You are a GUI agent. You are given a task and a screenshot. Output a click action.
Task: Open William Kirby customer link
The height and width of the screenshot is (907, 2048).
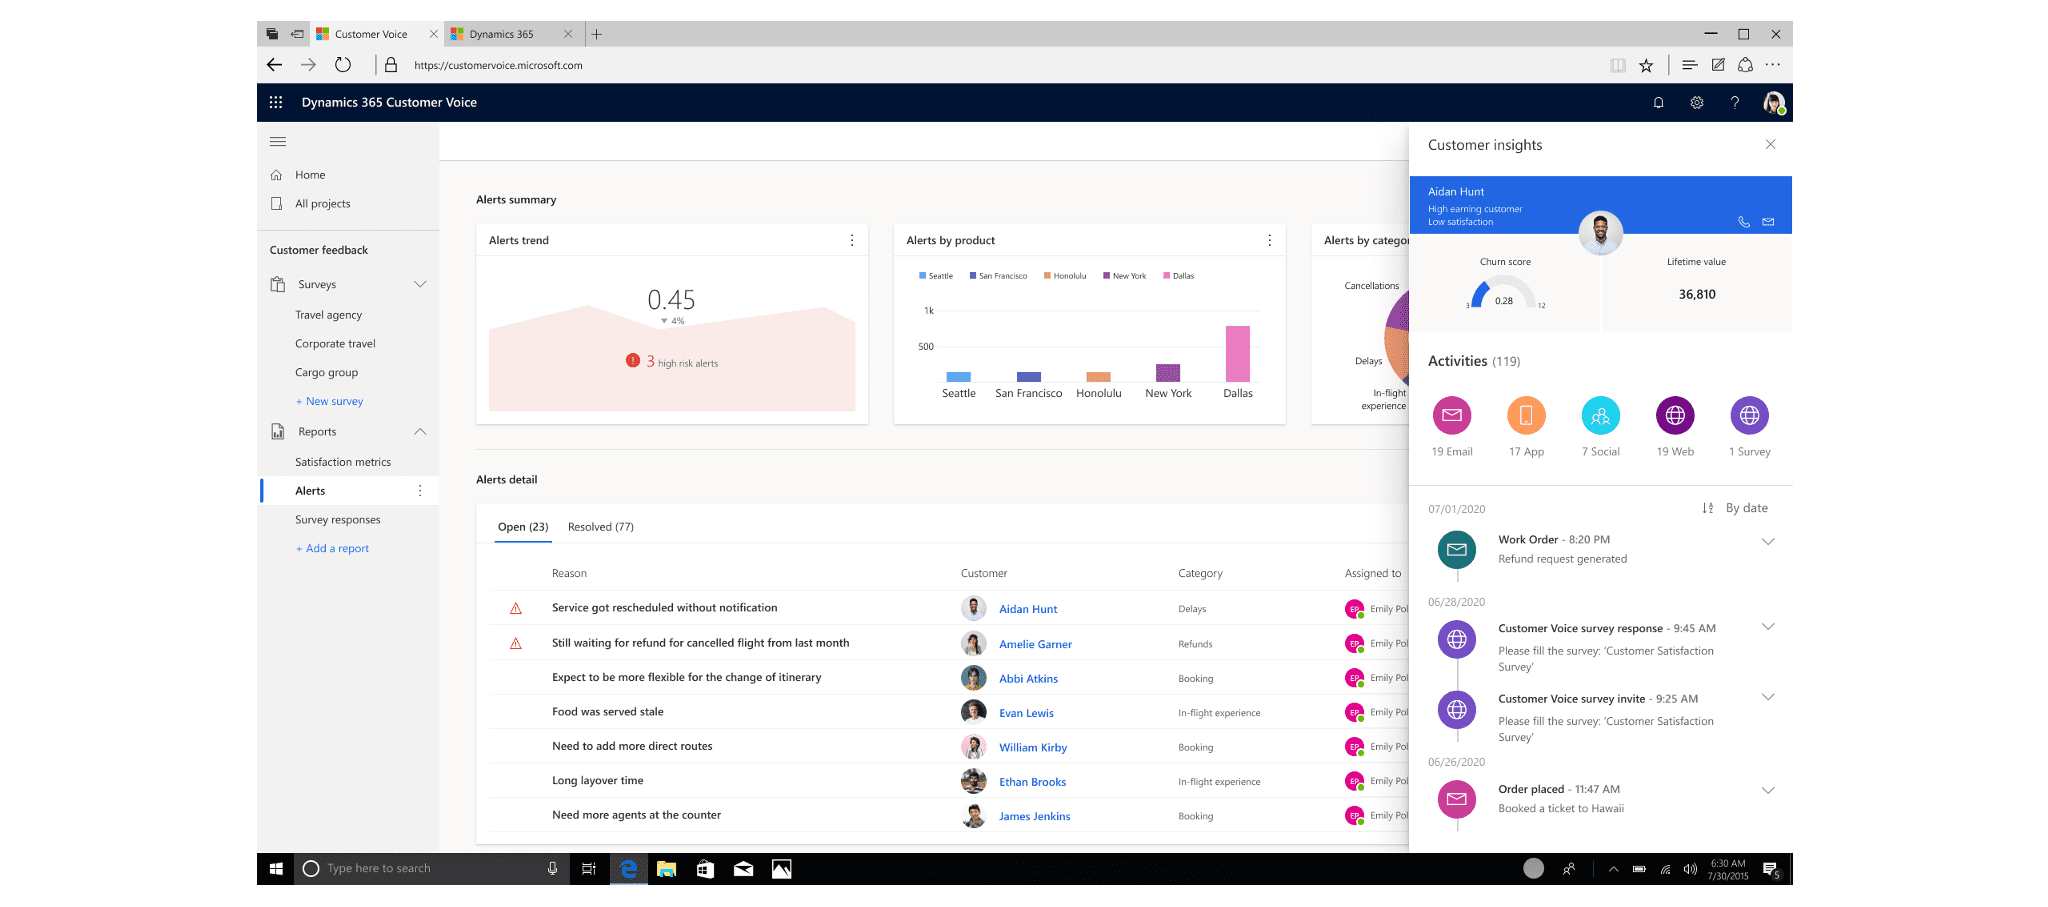[x=1033, y=748]
